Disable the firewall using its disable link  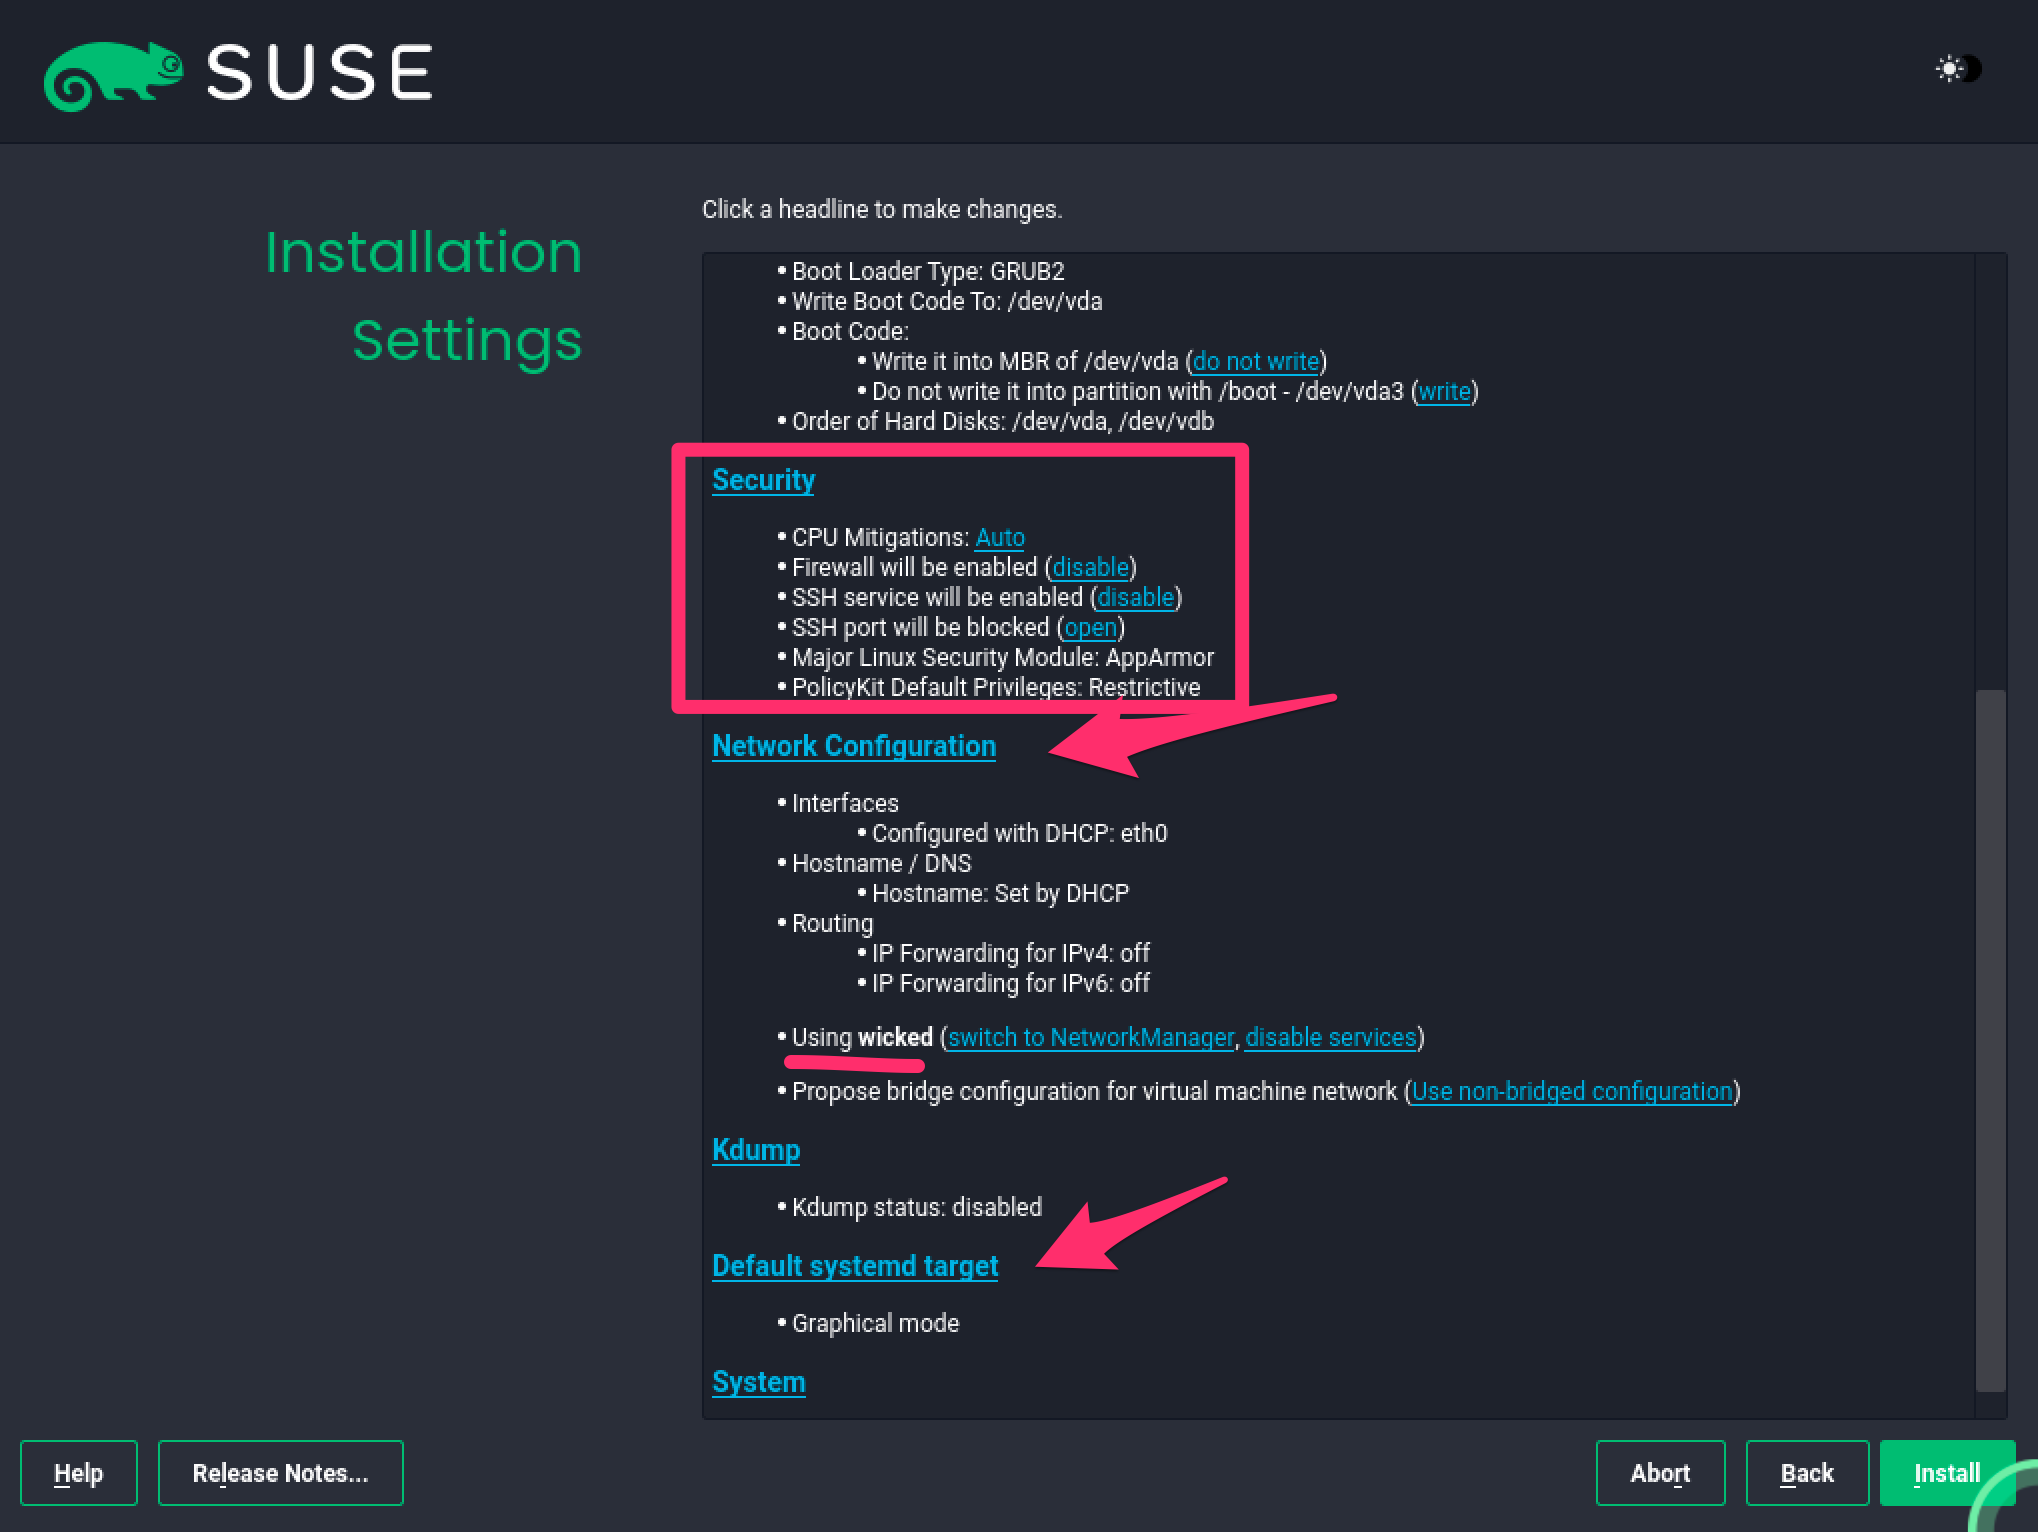tap(1090, 568)
